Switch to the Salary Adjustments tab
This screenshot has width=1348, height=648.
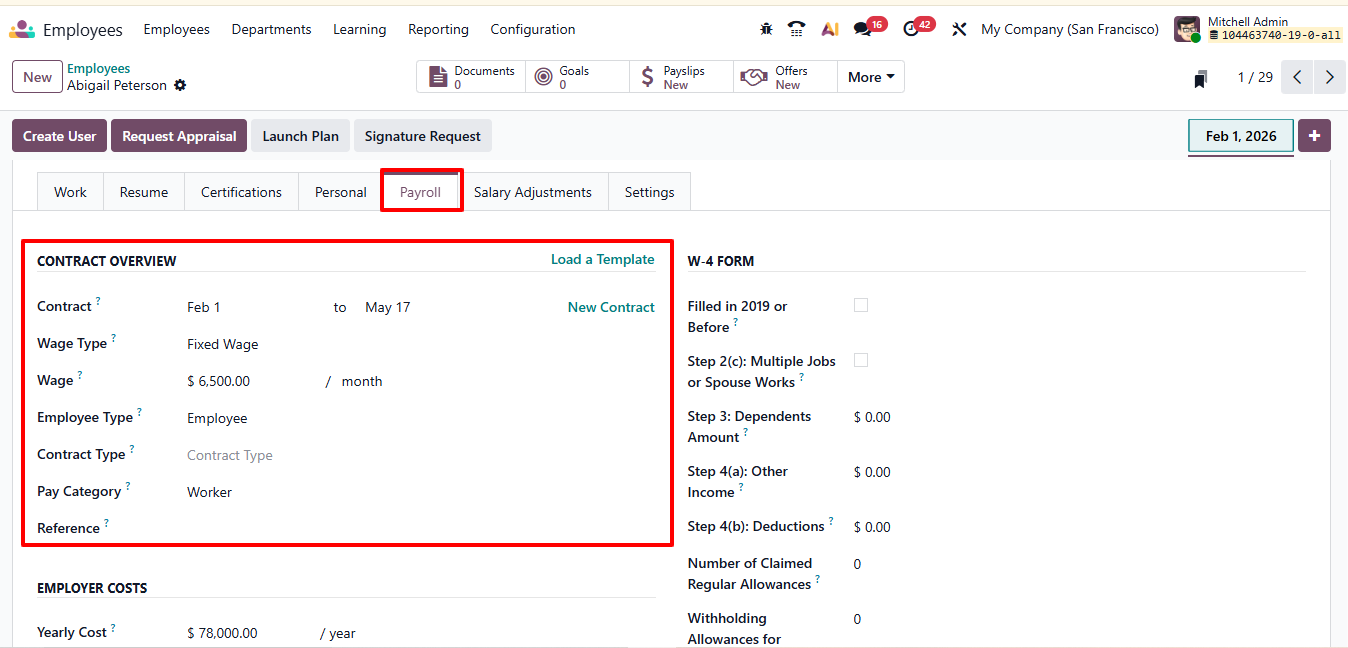(532, 192)
